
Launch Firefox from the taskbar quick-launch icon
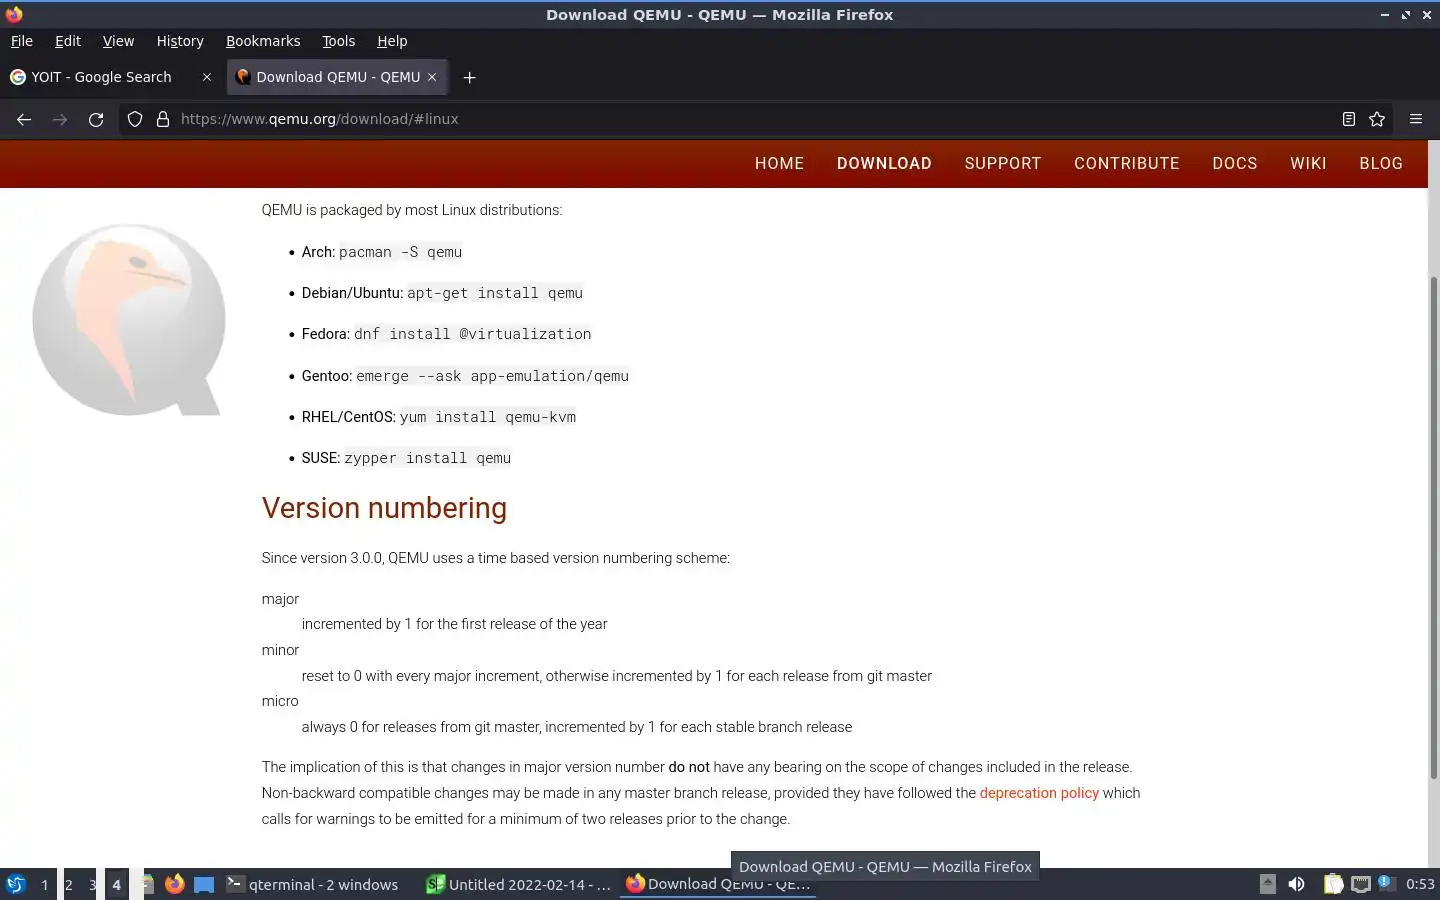click(x=175, y=884)
